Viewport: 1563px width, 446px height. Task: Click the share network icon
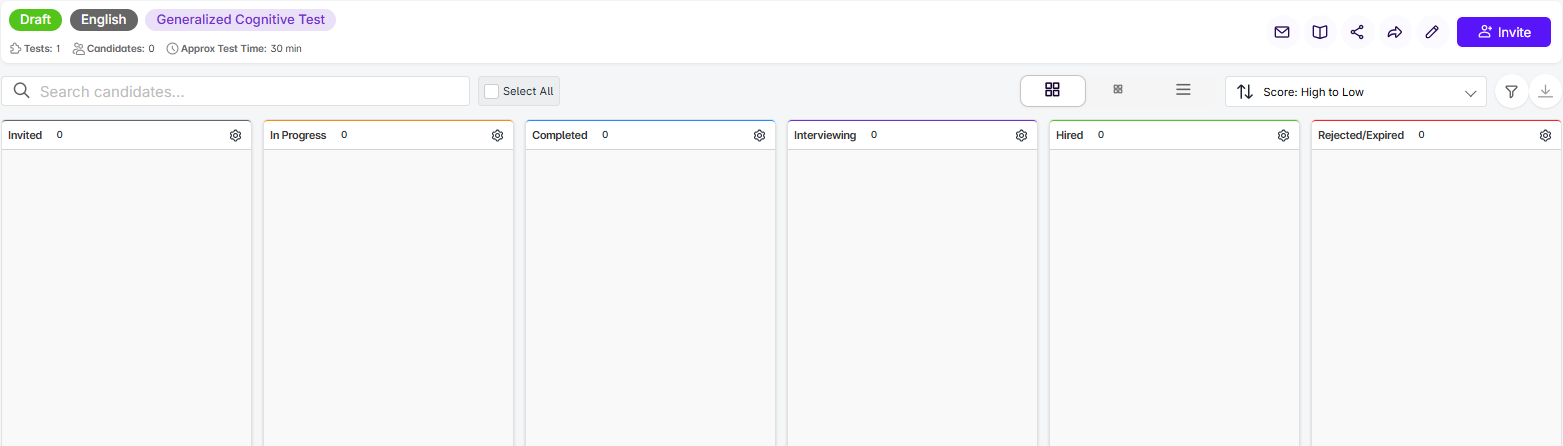(x=1357, y=32)
